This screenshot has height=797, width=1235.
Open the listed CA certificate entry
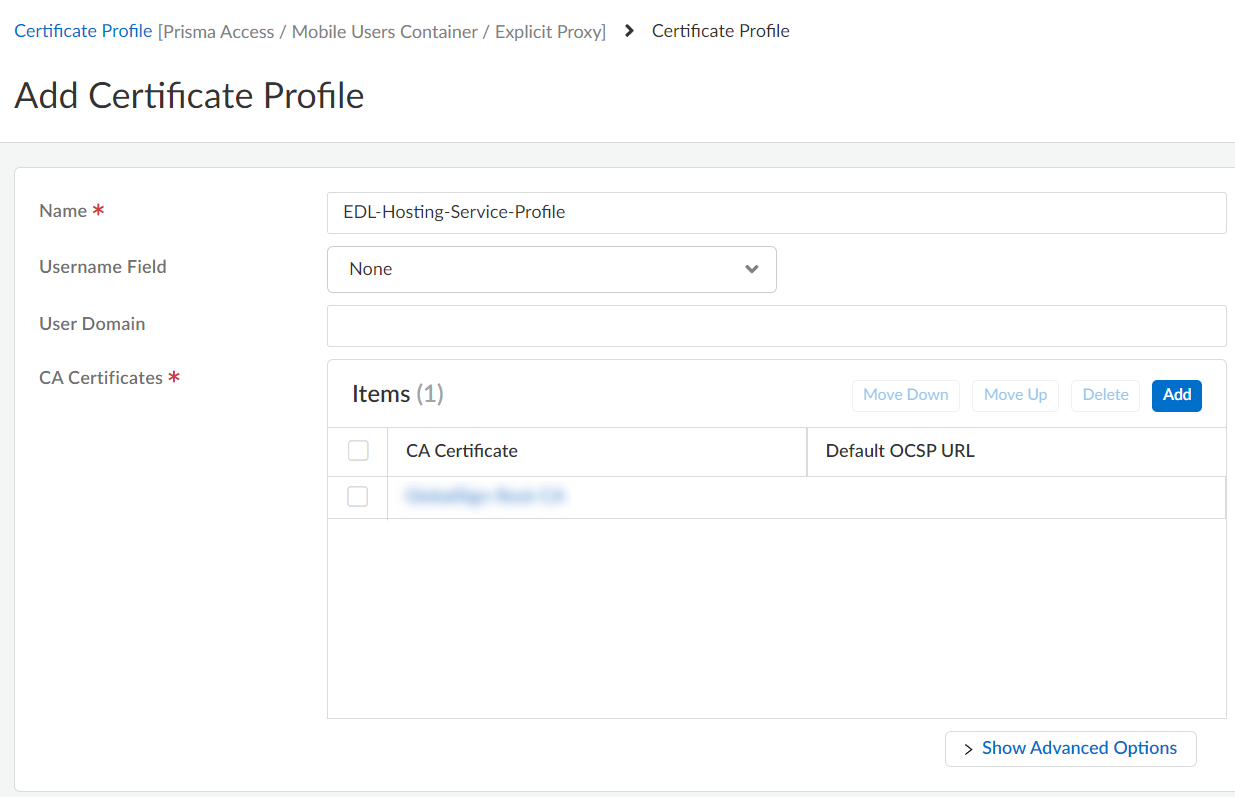pos(485,496)
